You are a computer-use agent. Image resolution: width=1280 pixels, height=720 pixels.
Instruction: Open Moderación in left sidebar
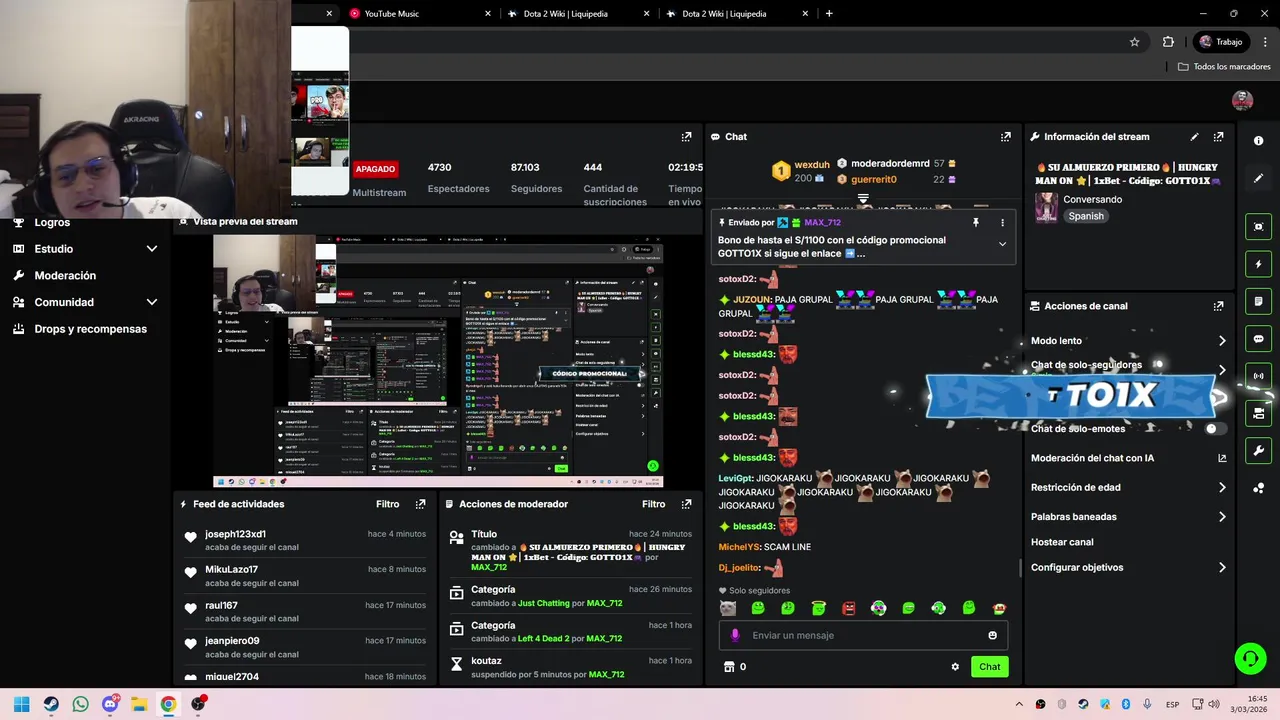click(x=65, y=276)
